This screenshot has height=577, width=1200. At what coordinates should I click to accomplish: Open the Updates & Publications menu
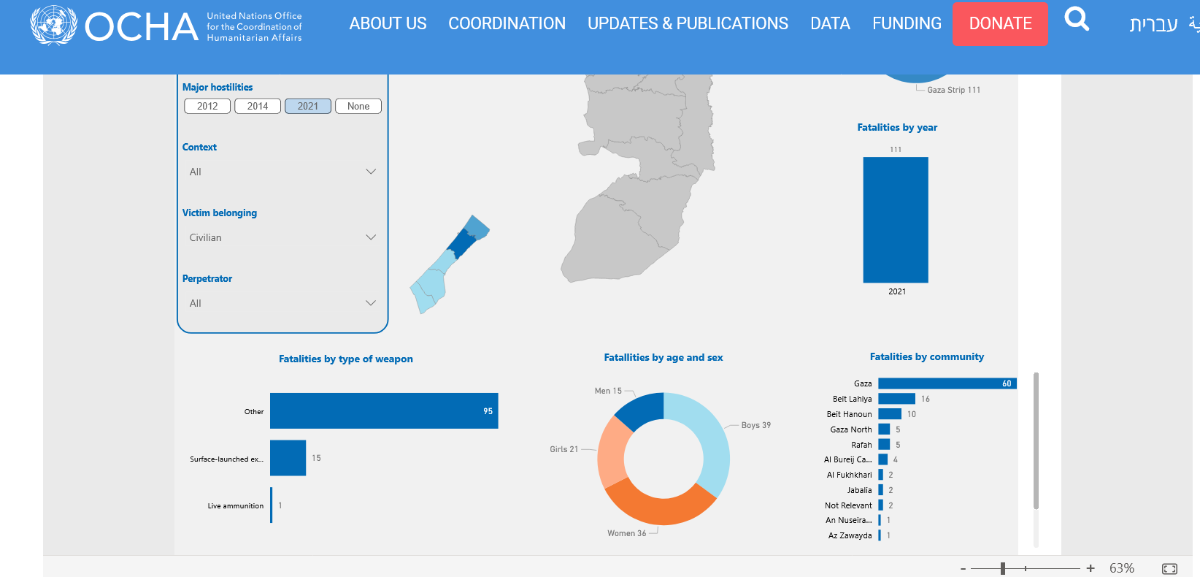pos(687,23)
